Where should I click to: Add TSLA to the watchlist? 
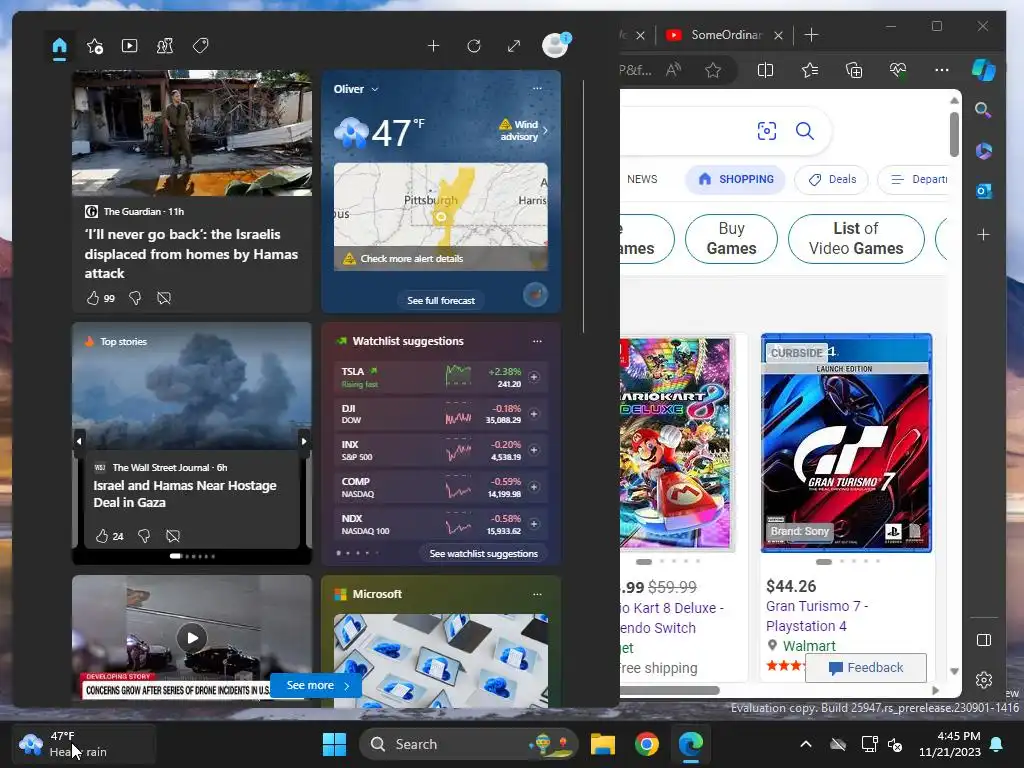(x=534, y=377)
